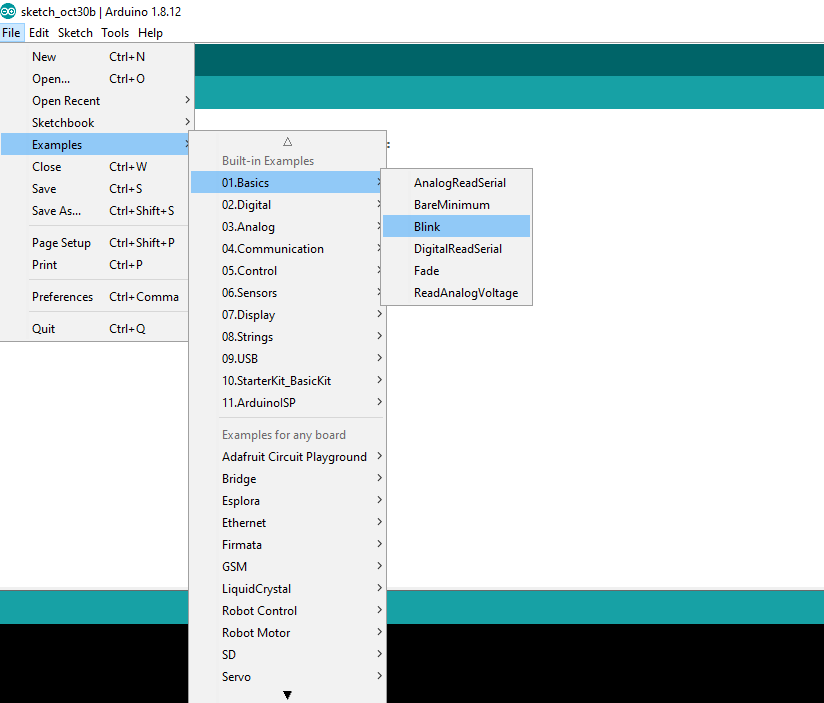
Task: Expand the GSM library examples
Action: [x=287, y=567]
